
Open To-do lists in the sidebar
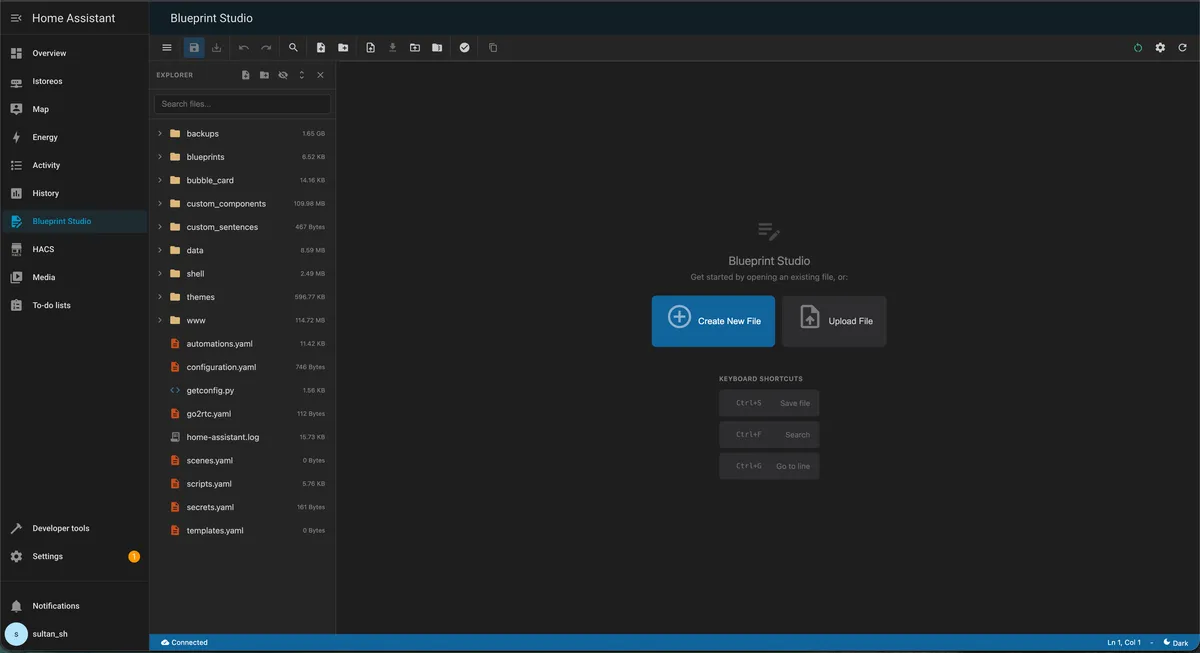(74, 305)
